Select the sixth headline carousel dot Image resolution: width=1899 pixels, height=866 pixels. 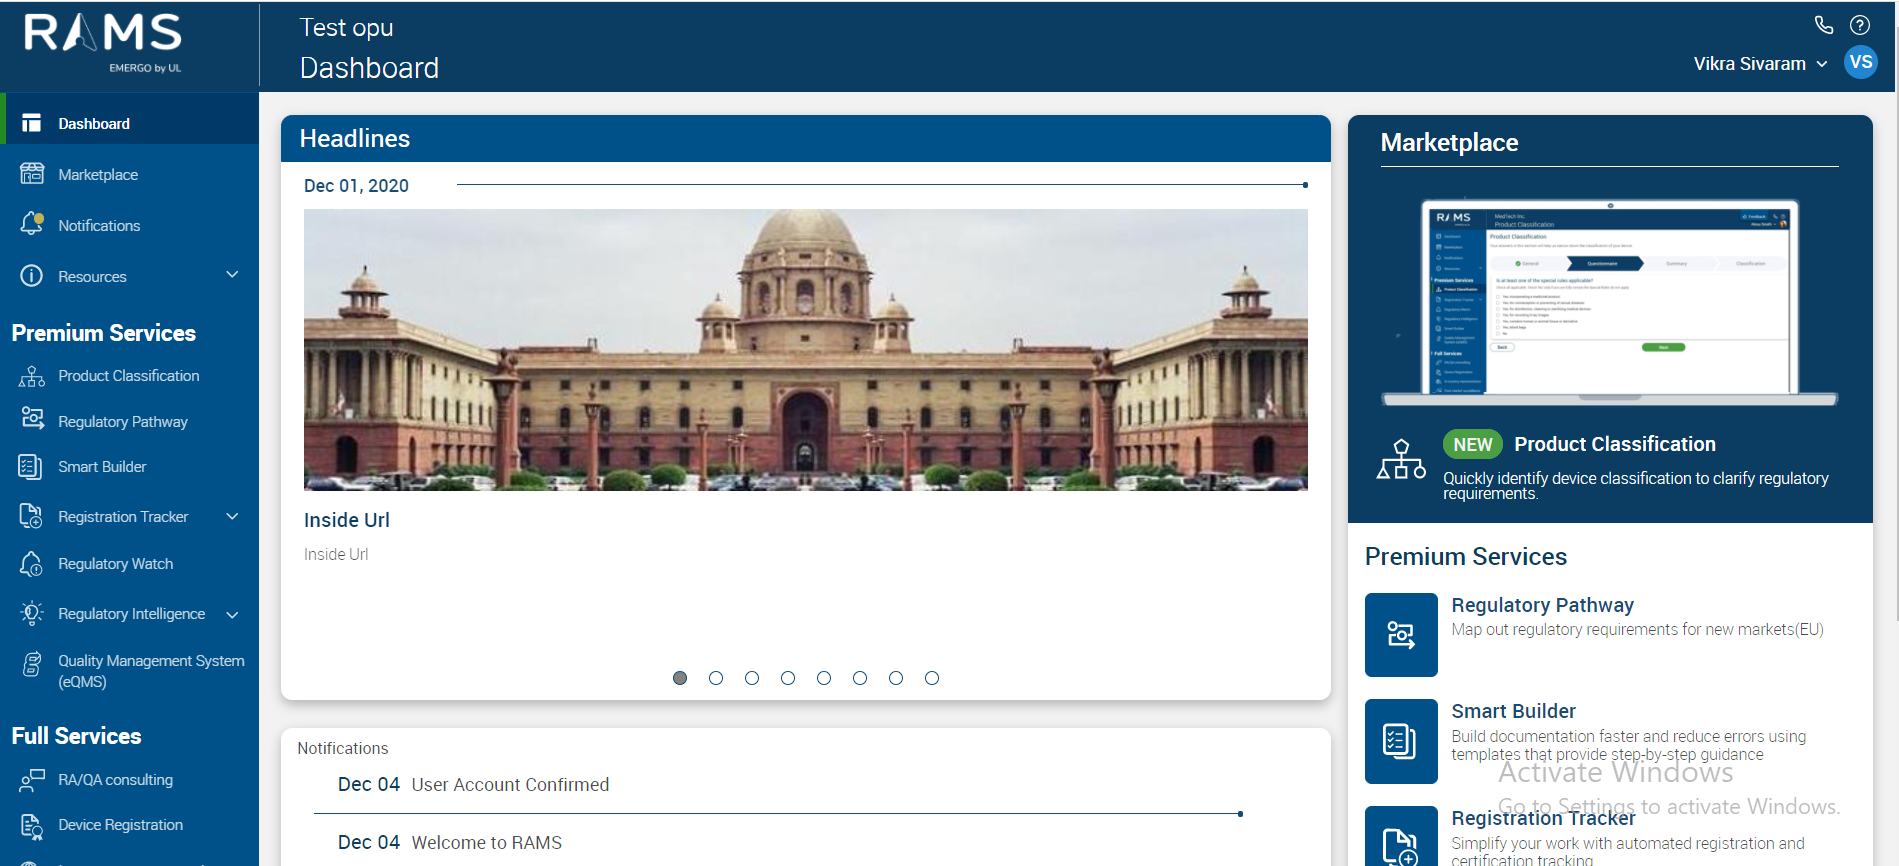tap(860, 678)
